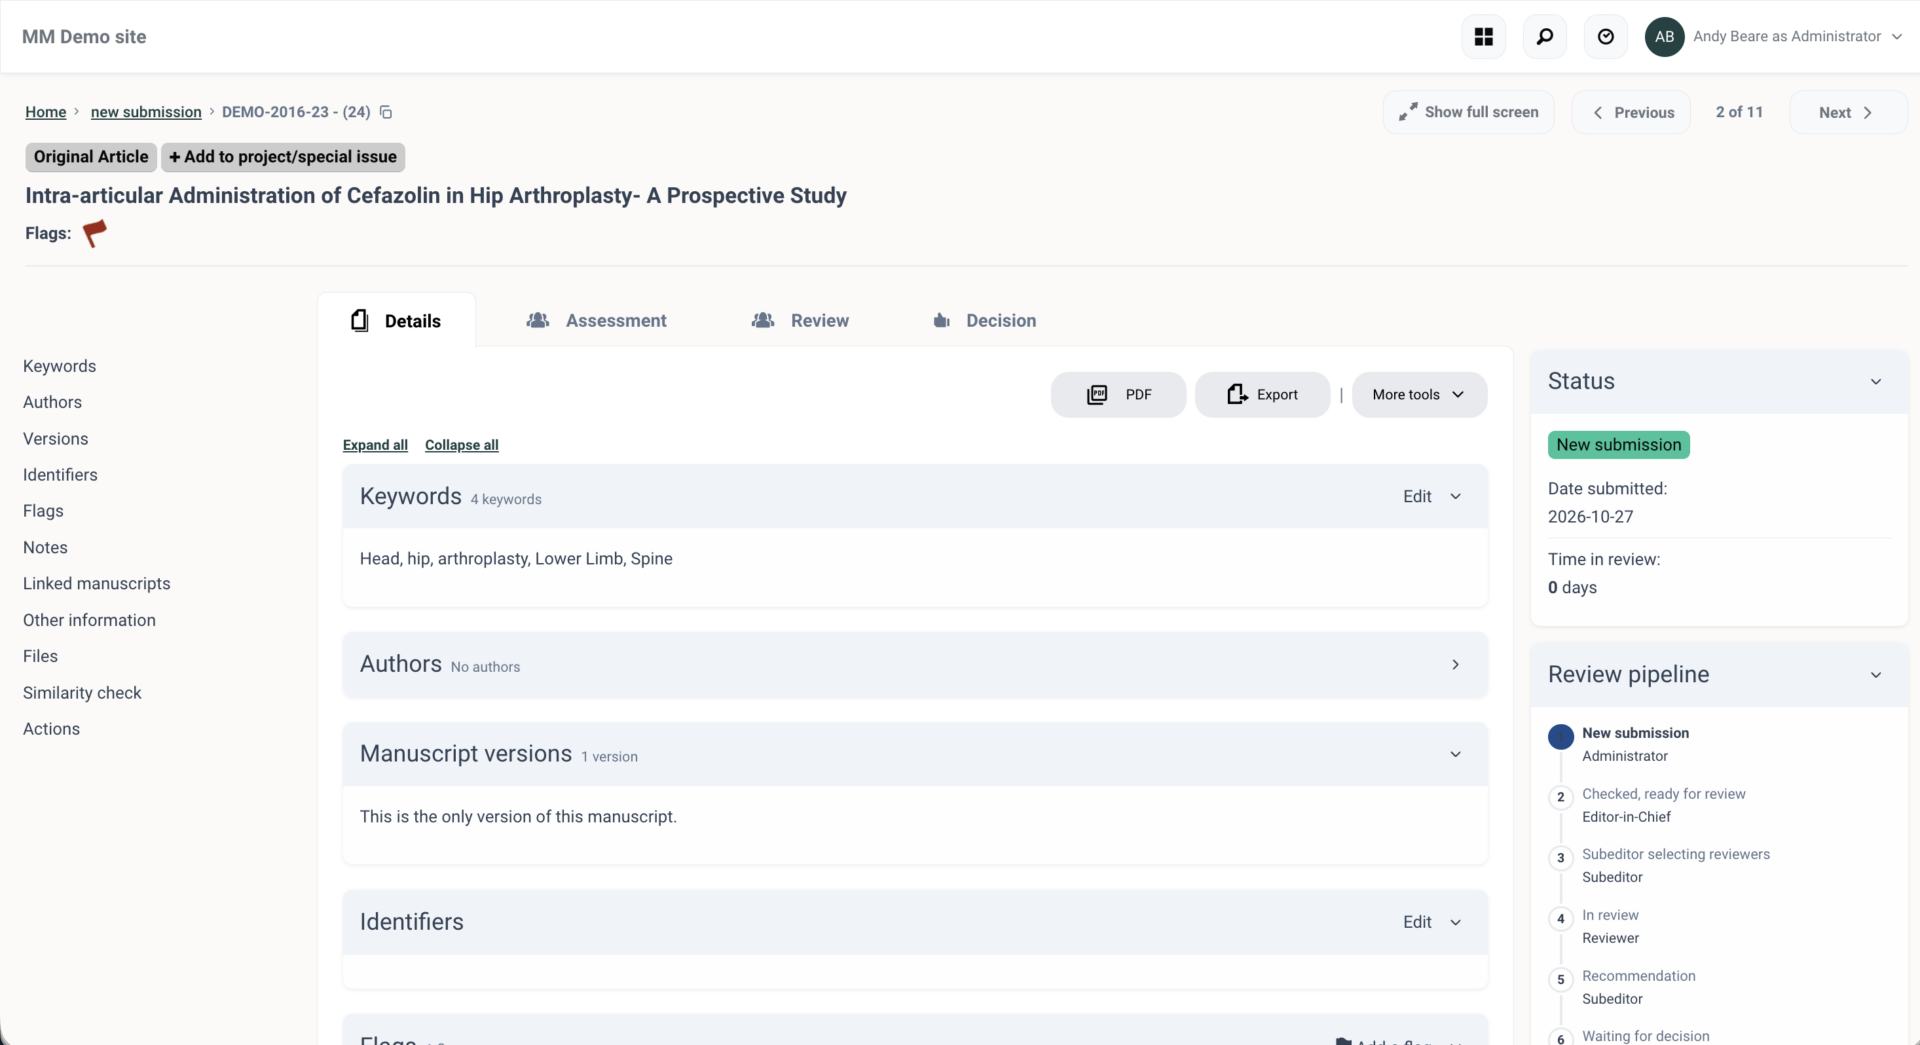
Task: Jump to Similarity check in sidebar
Action: [x=82, y=693]
